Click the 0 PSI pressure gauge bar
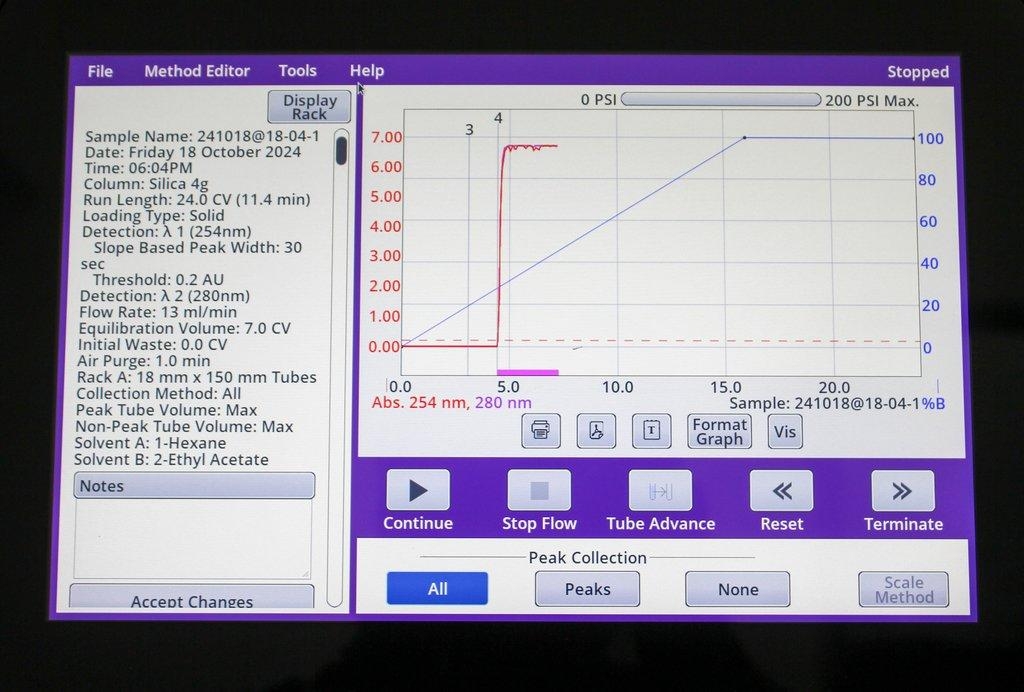Image resolution: width=1024 pixels, height=692 pixels. coord(720,99)
